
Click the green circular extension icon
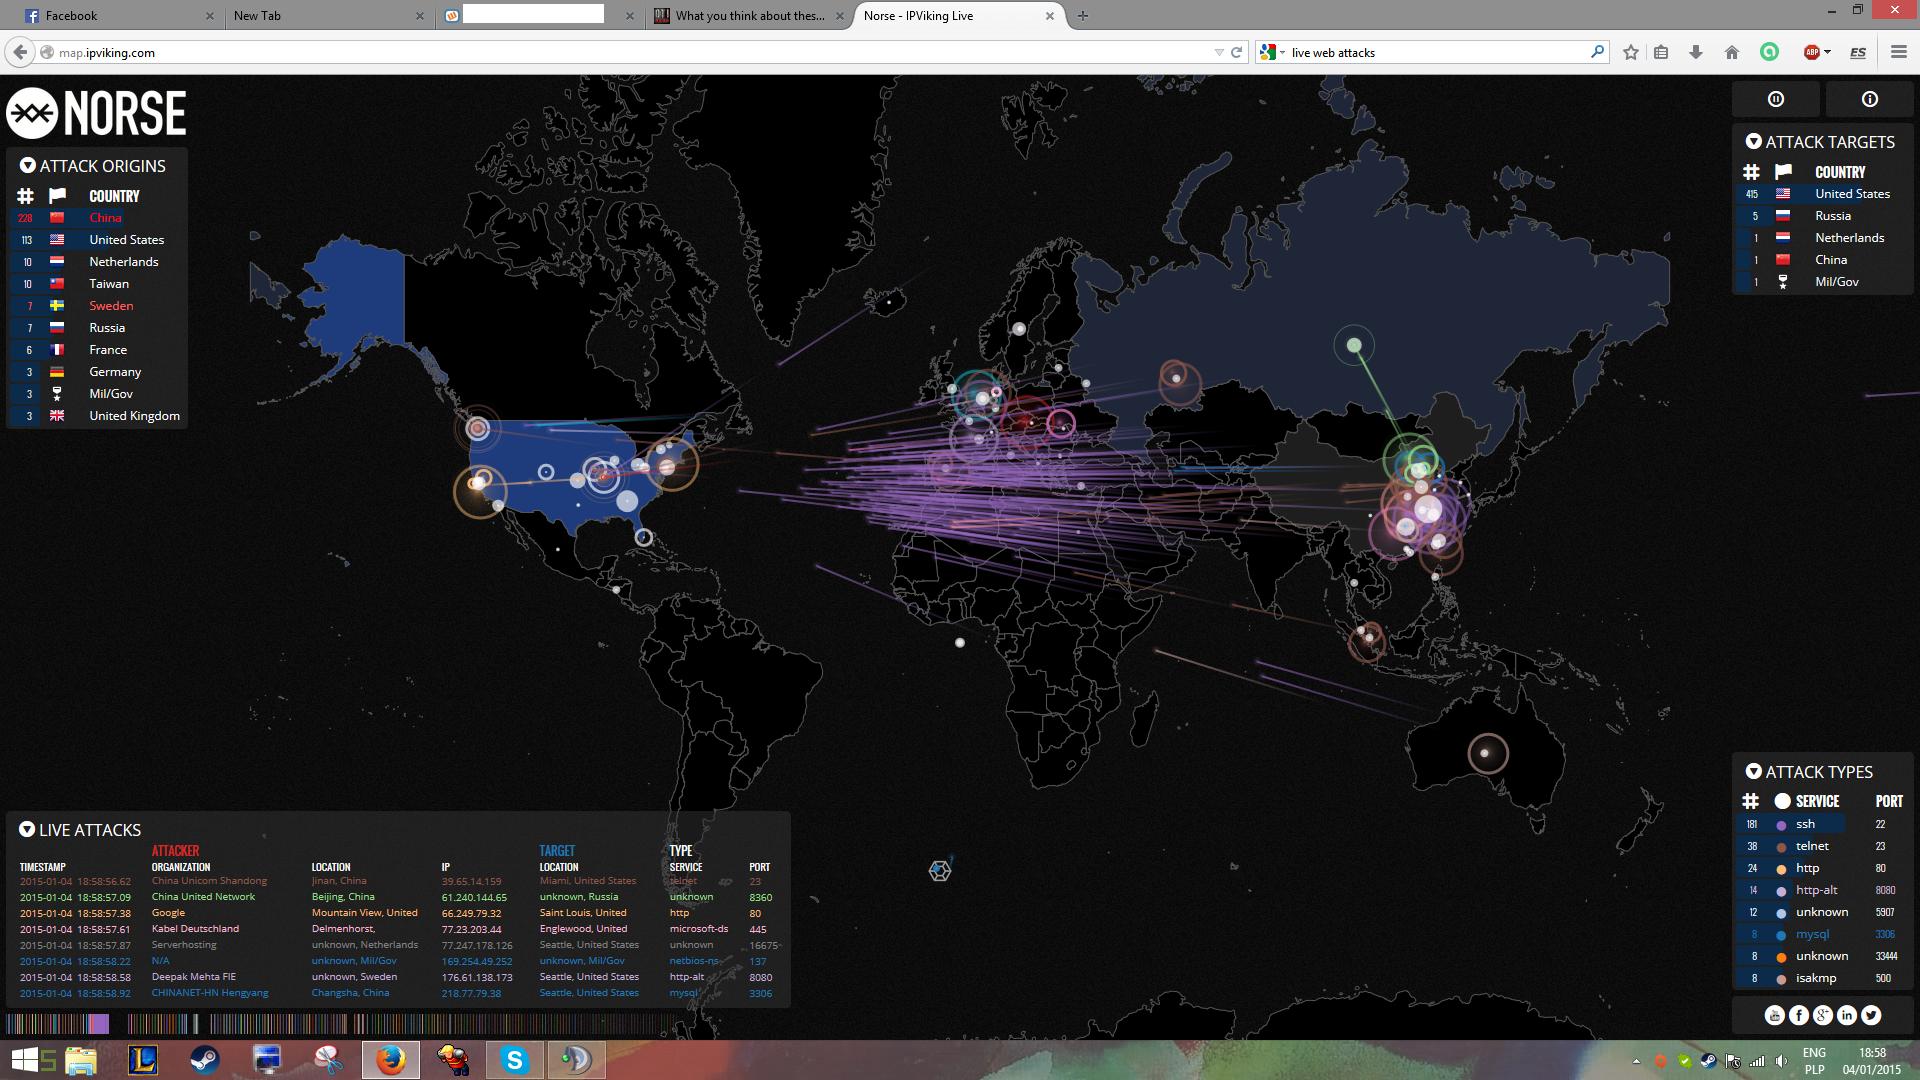click(x=1769, y=52)
